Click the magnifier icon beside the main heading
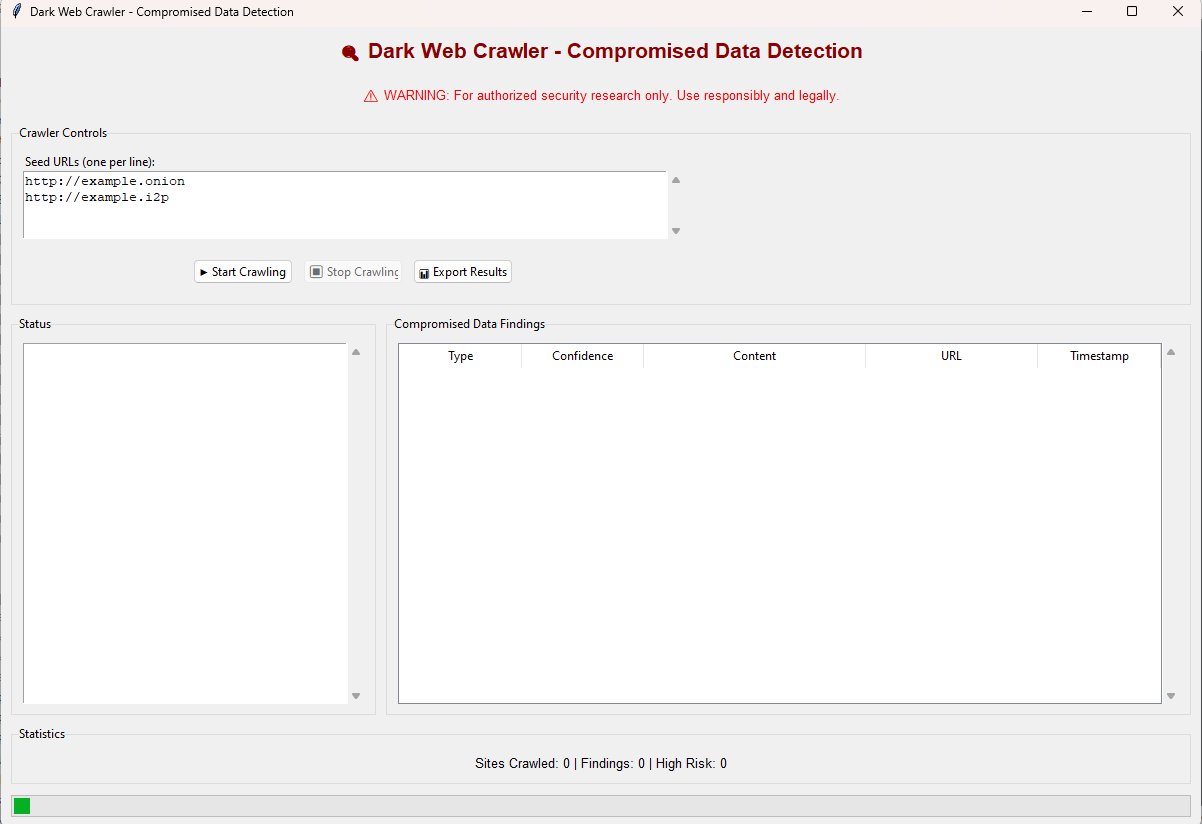This screenshot has height=824, width=1202. click(x=350, y=53)
